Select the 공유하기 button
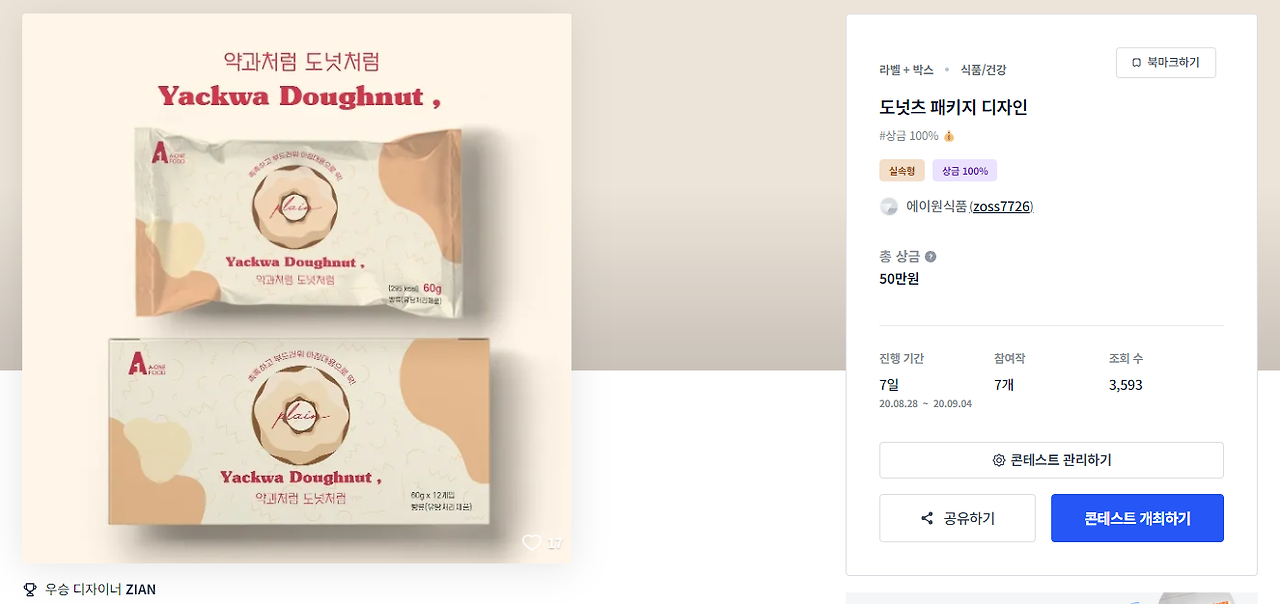The image size is (1280, 604). [x=957, y=518]
